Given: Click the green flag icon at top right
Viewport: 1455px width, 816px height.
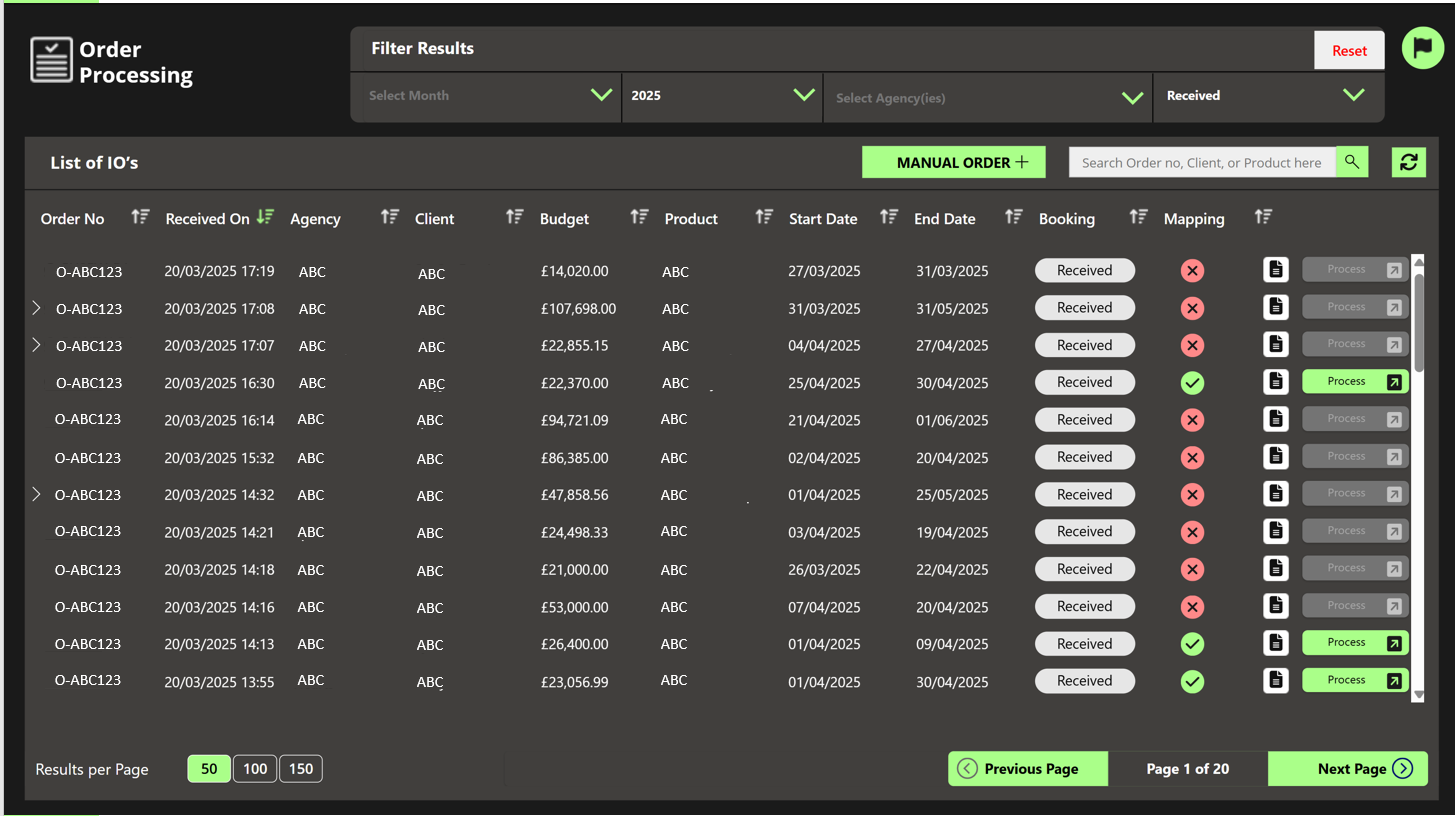Looking at the screenshot, I should tap(1422, 49).
